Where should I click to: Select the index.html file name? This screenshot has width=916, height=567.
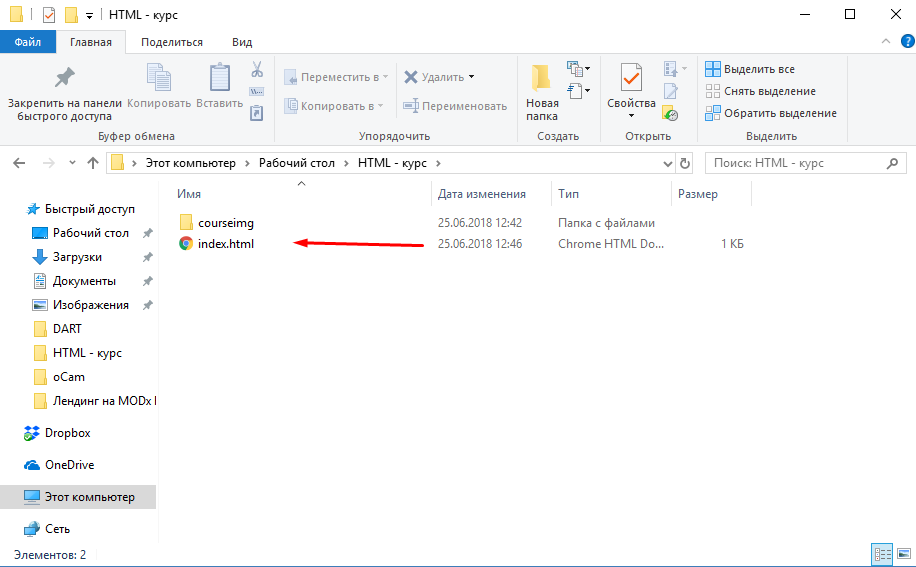pyautogui.click(x=226, y=244)
